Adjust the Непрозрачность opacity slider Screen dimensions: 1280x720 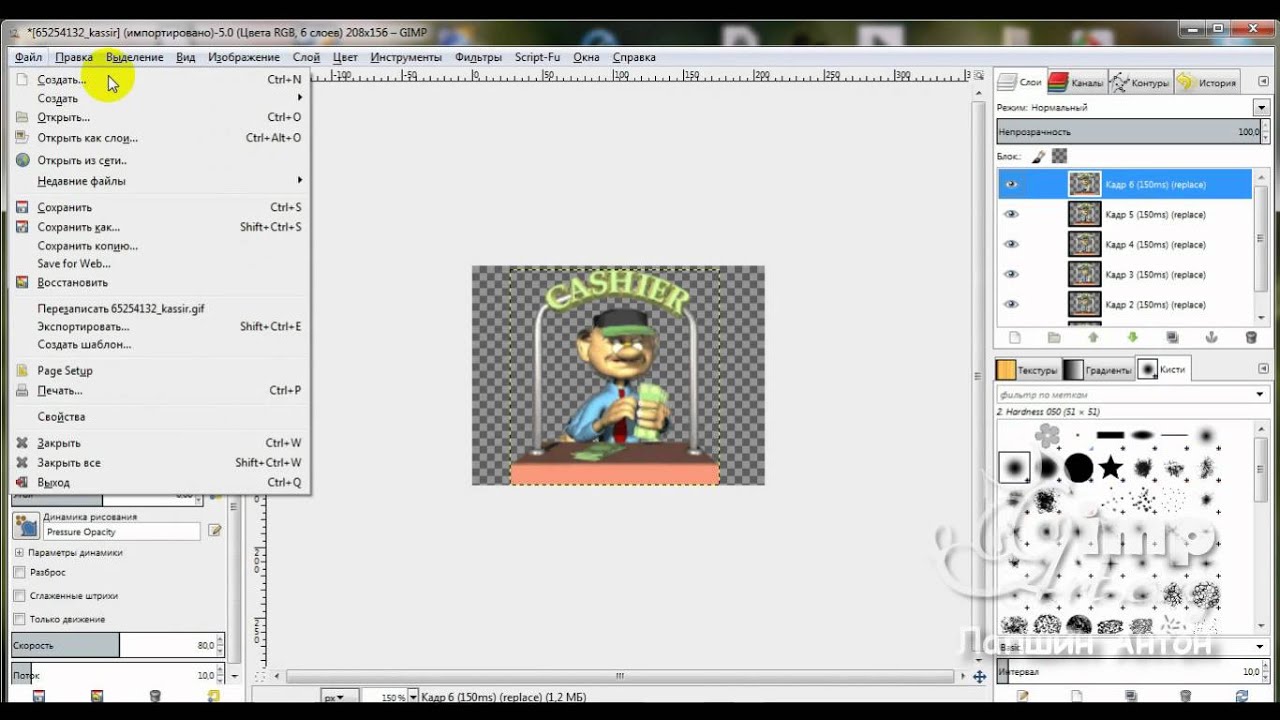point(1130,131)
